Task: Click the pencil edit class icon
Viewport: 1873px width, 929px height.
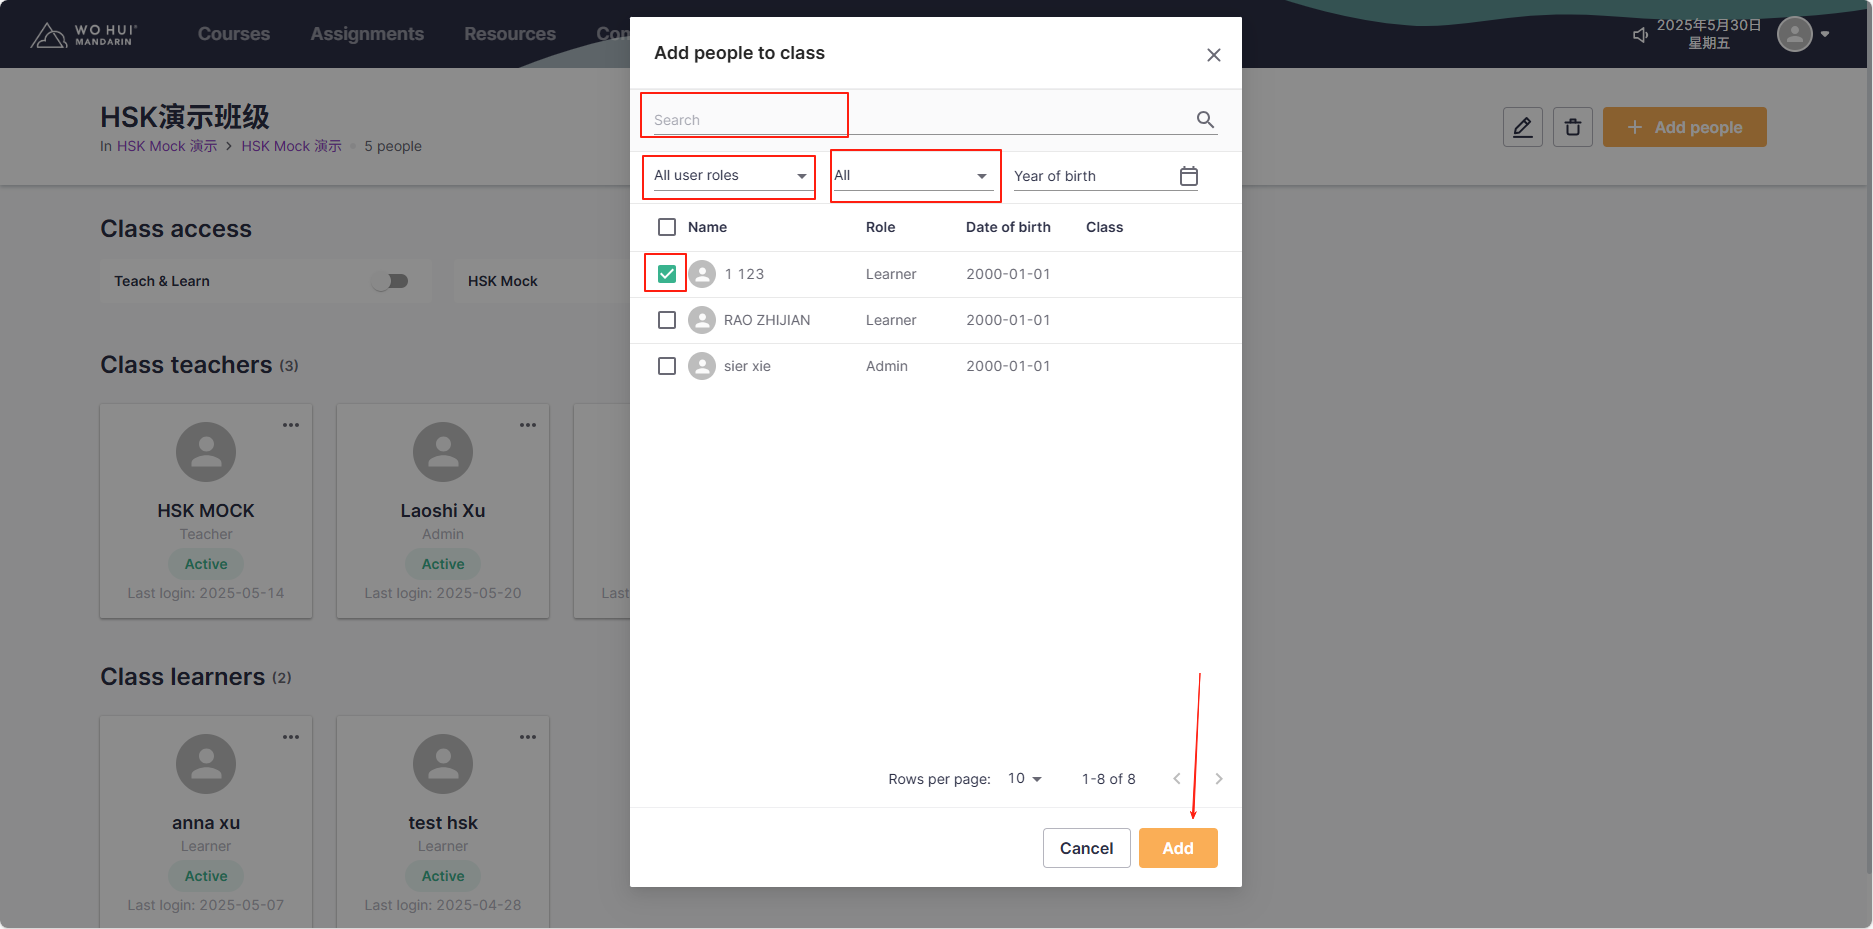Action: tap(1522, 127)
